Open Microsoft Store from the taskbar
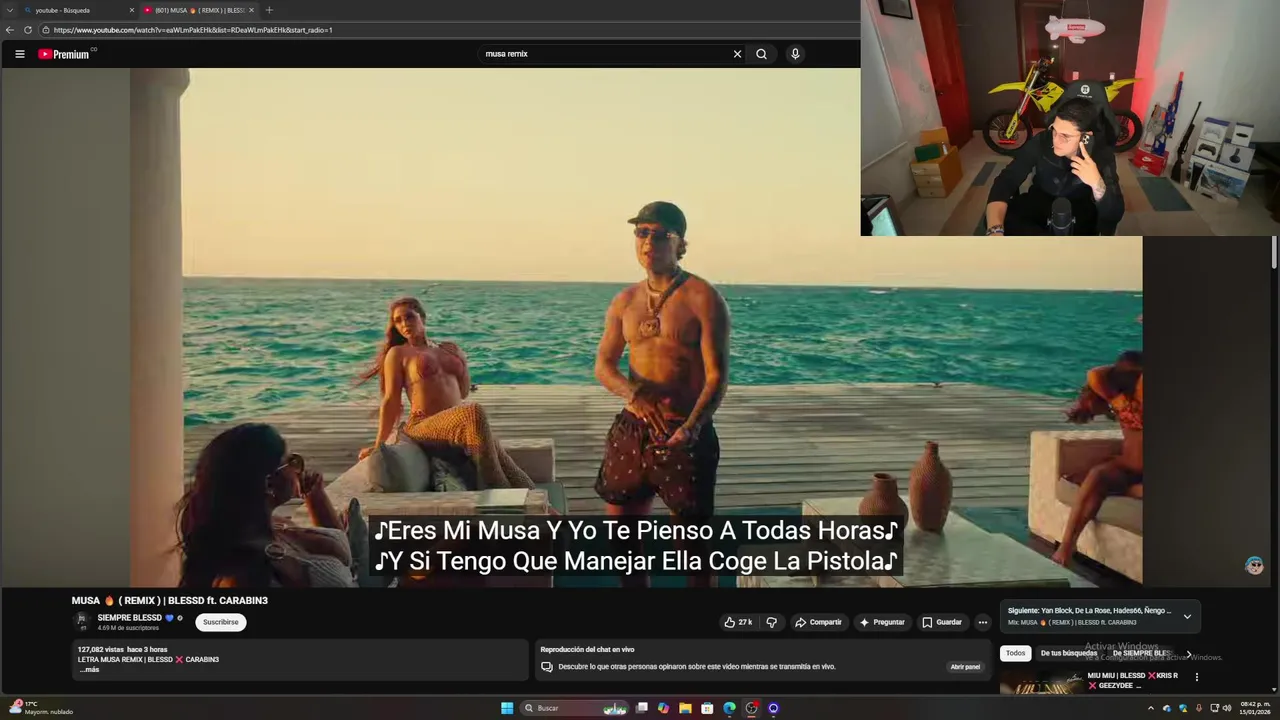 [x=707, y=708]
